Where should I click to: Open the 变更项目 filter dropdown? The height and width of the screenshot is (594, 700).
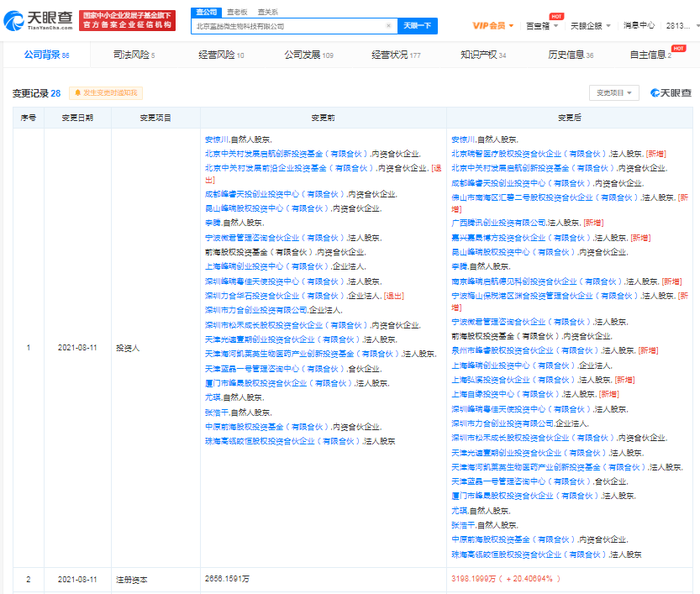pyautogui.click(x=614, y=93)
